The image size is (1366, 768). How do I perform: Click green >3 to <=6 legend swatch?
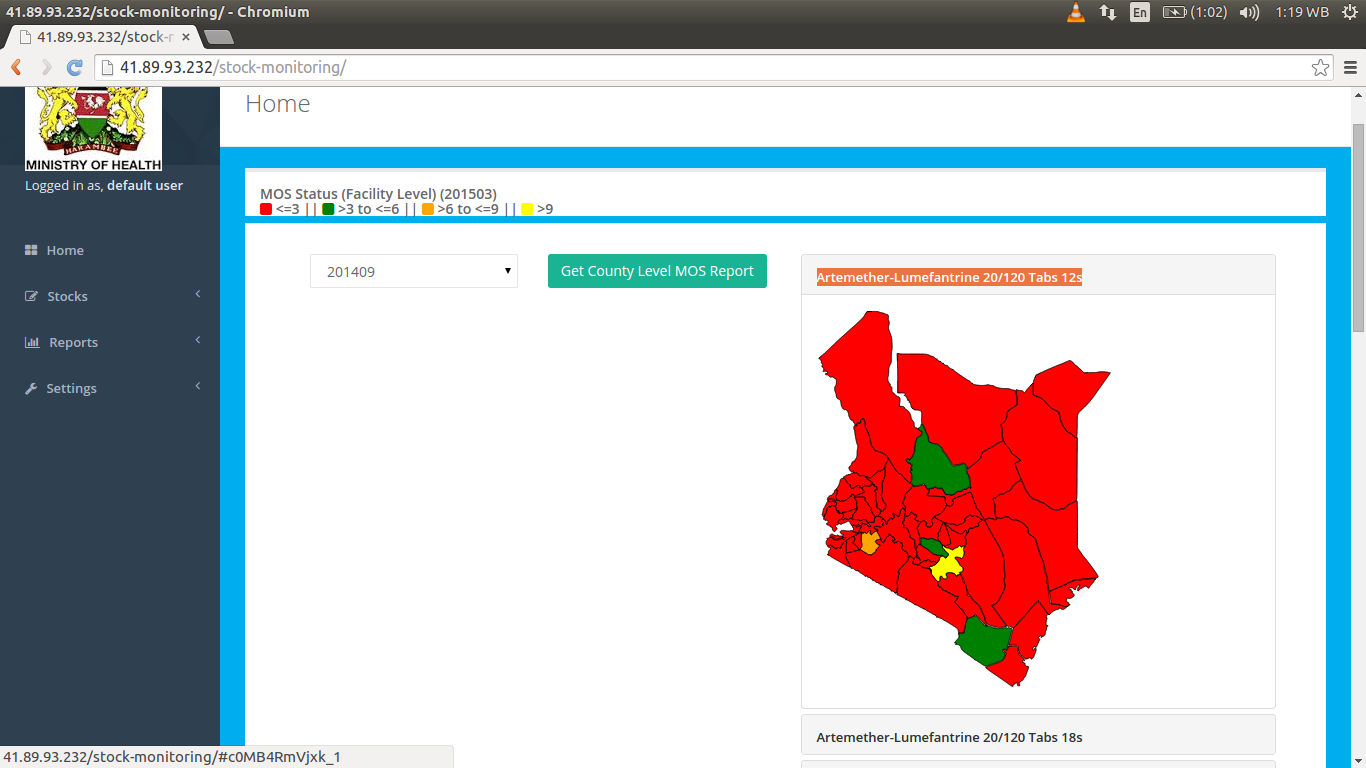(x=328, y=209)
